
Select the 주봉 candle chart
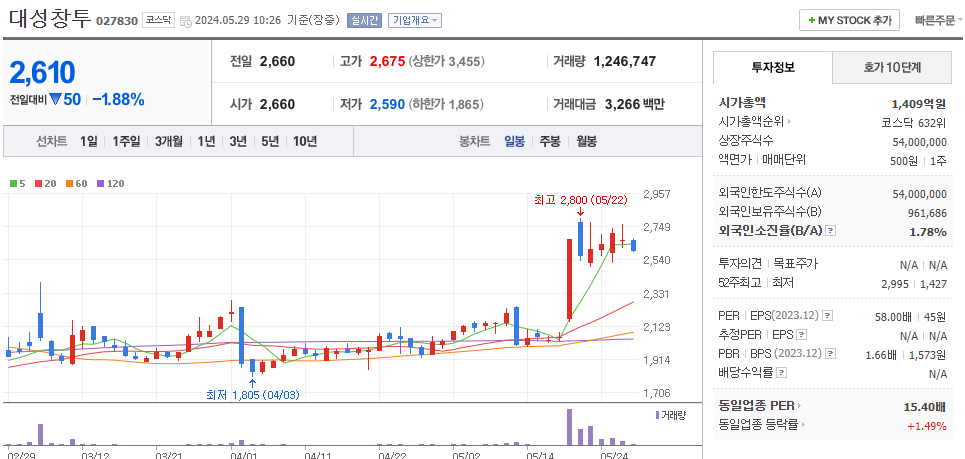550,141
